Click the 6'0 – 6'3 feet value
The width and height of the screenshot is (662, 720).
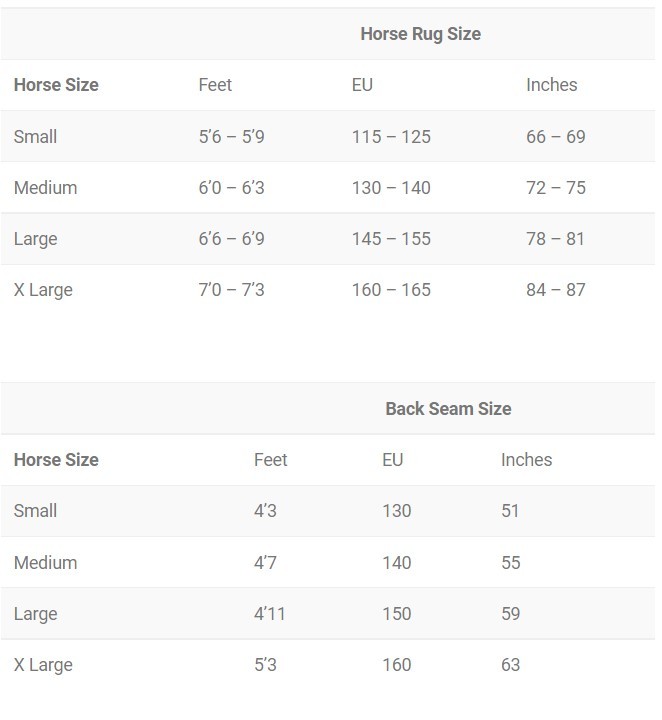click(231, 188)
